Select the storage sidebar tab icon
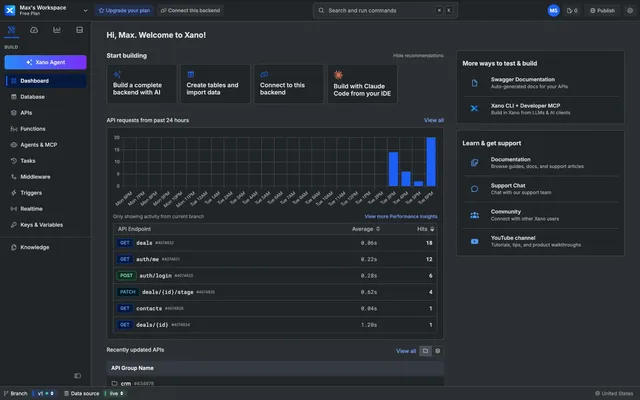 [80, 30]
